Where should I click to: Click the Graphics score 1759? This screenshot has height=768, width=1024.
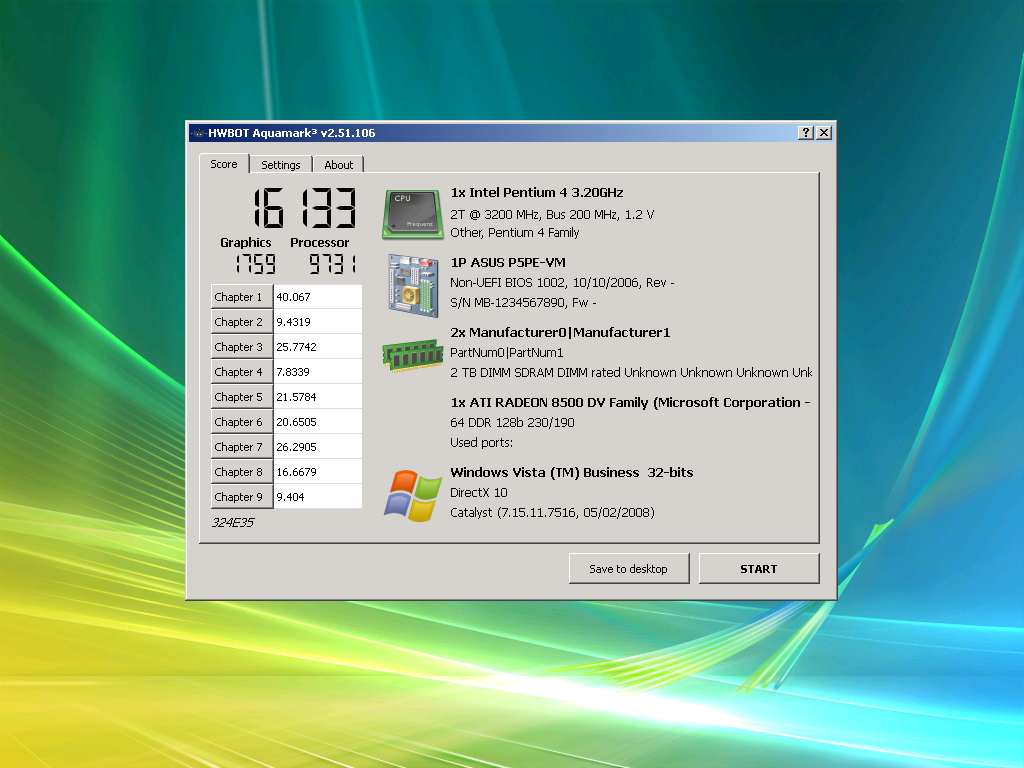point(256,264)
